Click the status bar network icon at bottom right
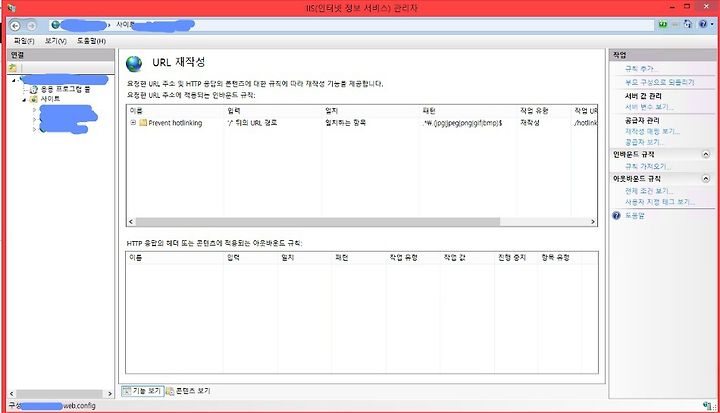This screenshot has height=413, width=720. point(709,406)
